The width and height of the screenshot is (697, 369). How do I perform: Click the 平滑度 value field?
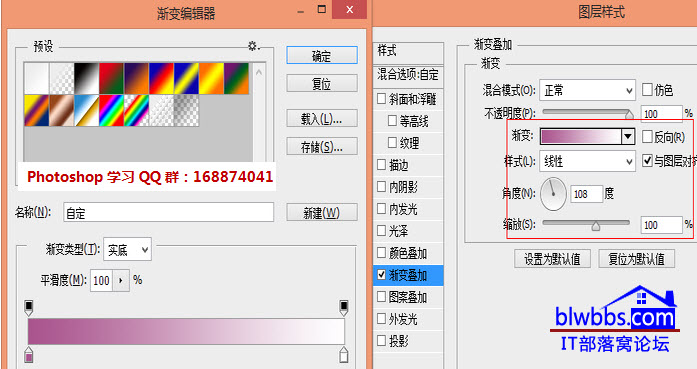click(102, 281)
